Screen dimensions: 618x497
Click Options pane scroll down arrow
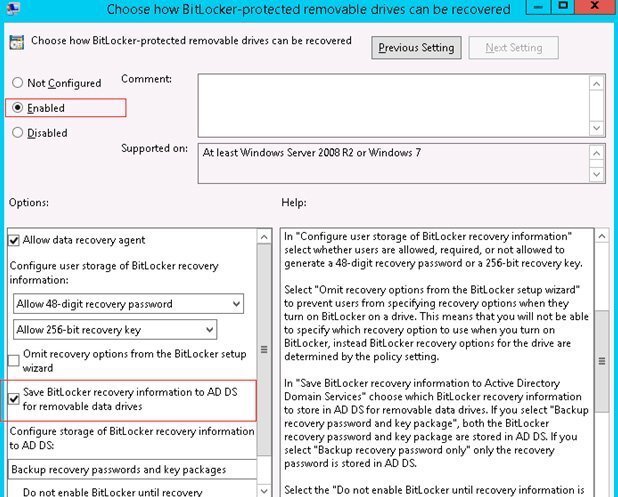click(264, 491)
